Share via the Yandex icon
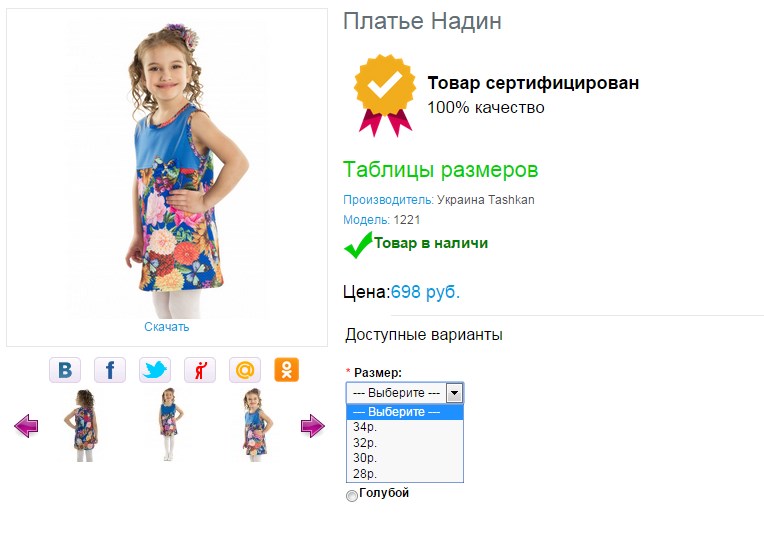The width and height of the screenshot is (764, 542). click(x=200, y=370)
